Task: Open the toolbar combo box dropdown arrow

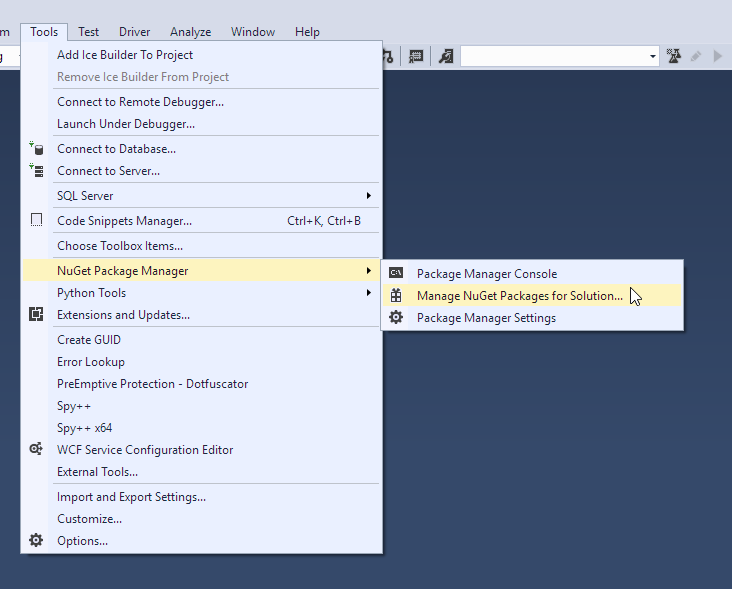Action: [x=652, y=57]
